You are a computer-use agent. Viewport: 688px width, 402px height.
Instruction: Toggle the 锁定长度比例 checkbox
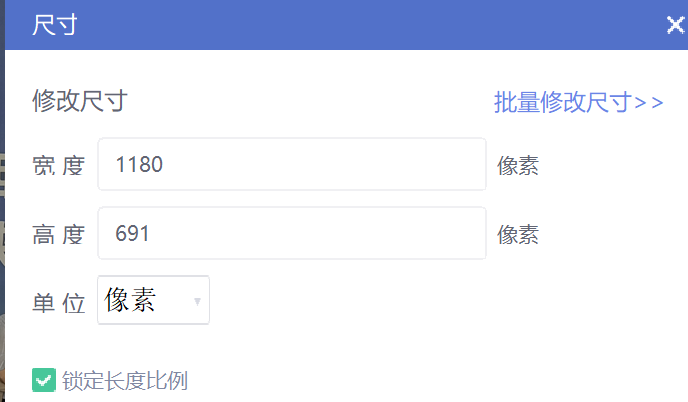point(43,380)
